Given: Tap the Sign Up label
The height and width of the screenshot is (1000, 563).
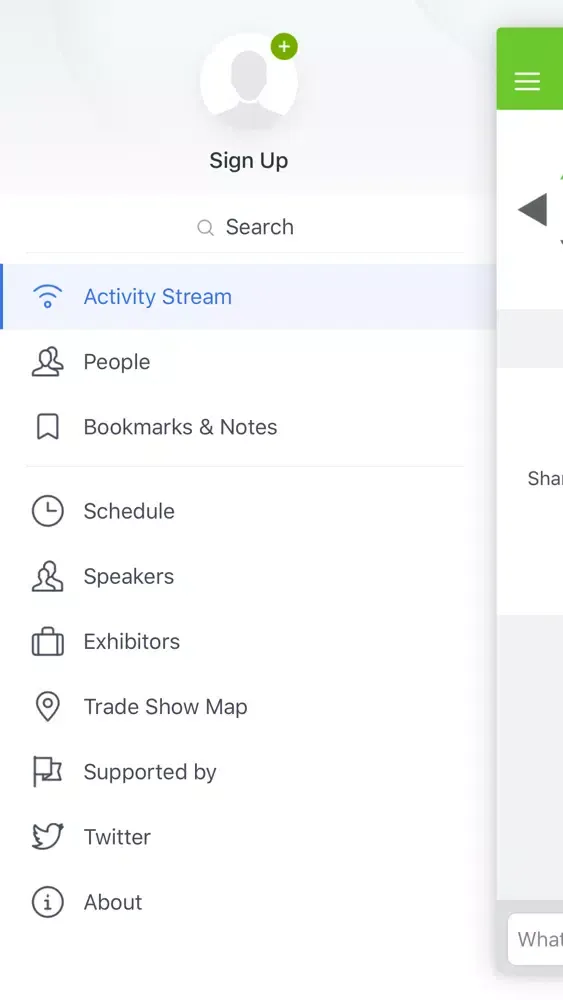Looking at the screenshot, I should coord(249,161).
